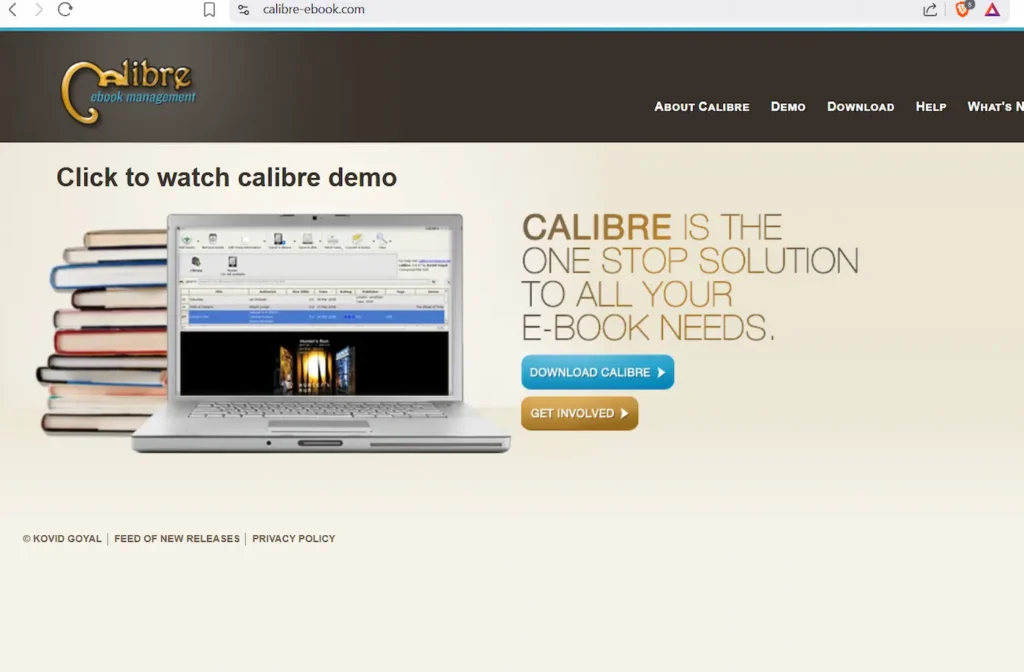Viewport: 1024px width, 672px height.
Task: Open the About Calibre menu item
Action: (701, 106)
